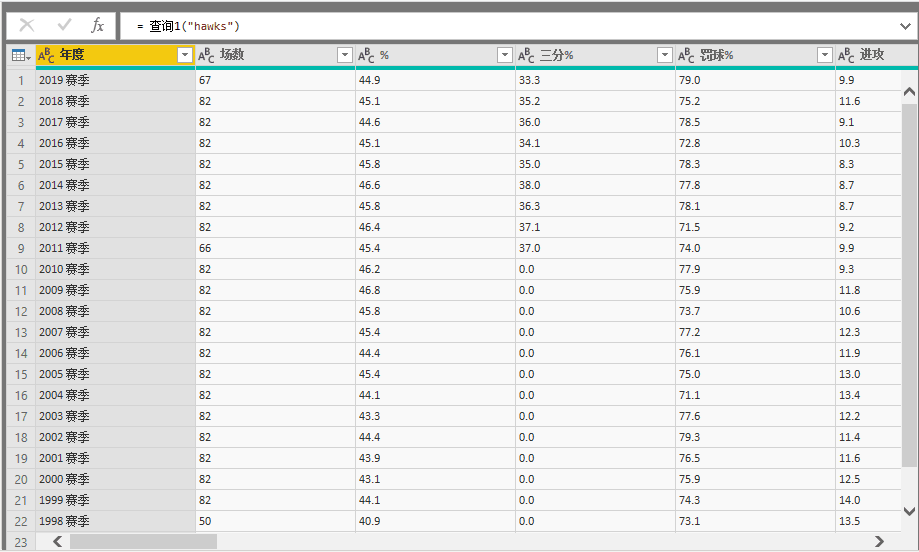Click the fx function icon
This screenshot has height=552, width=919.
pos(97,25)
